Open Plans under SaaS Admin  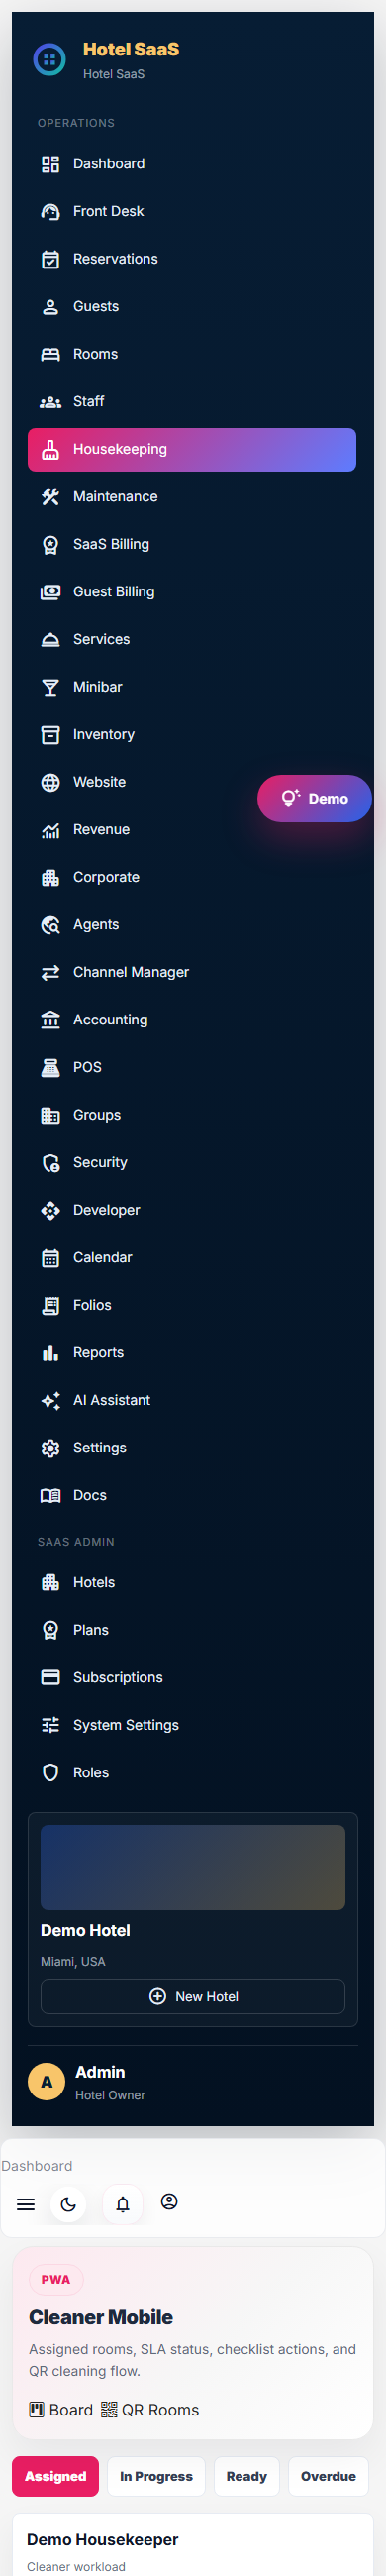pos(192,1629)
